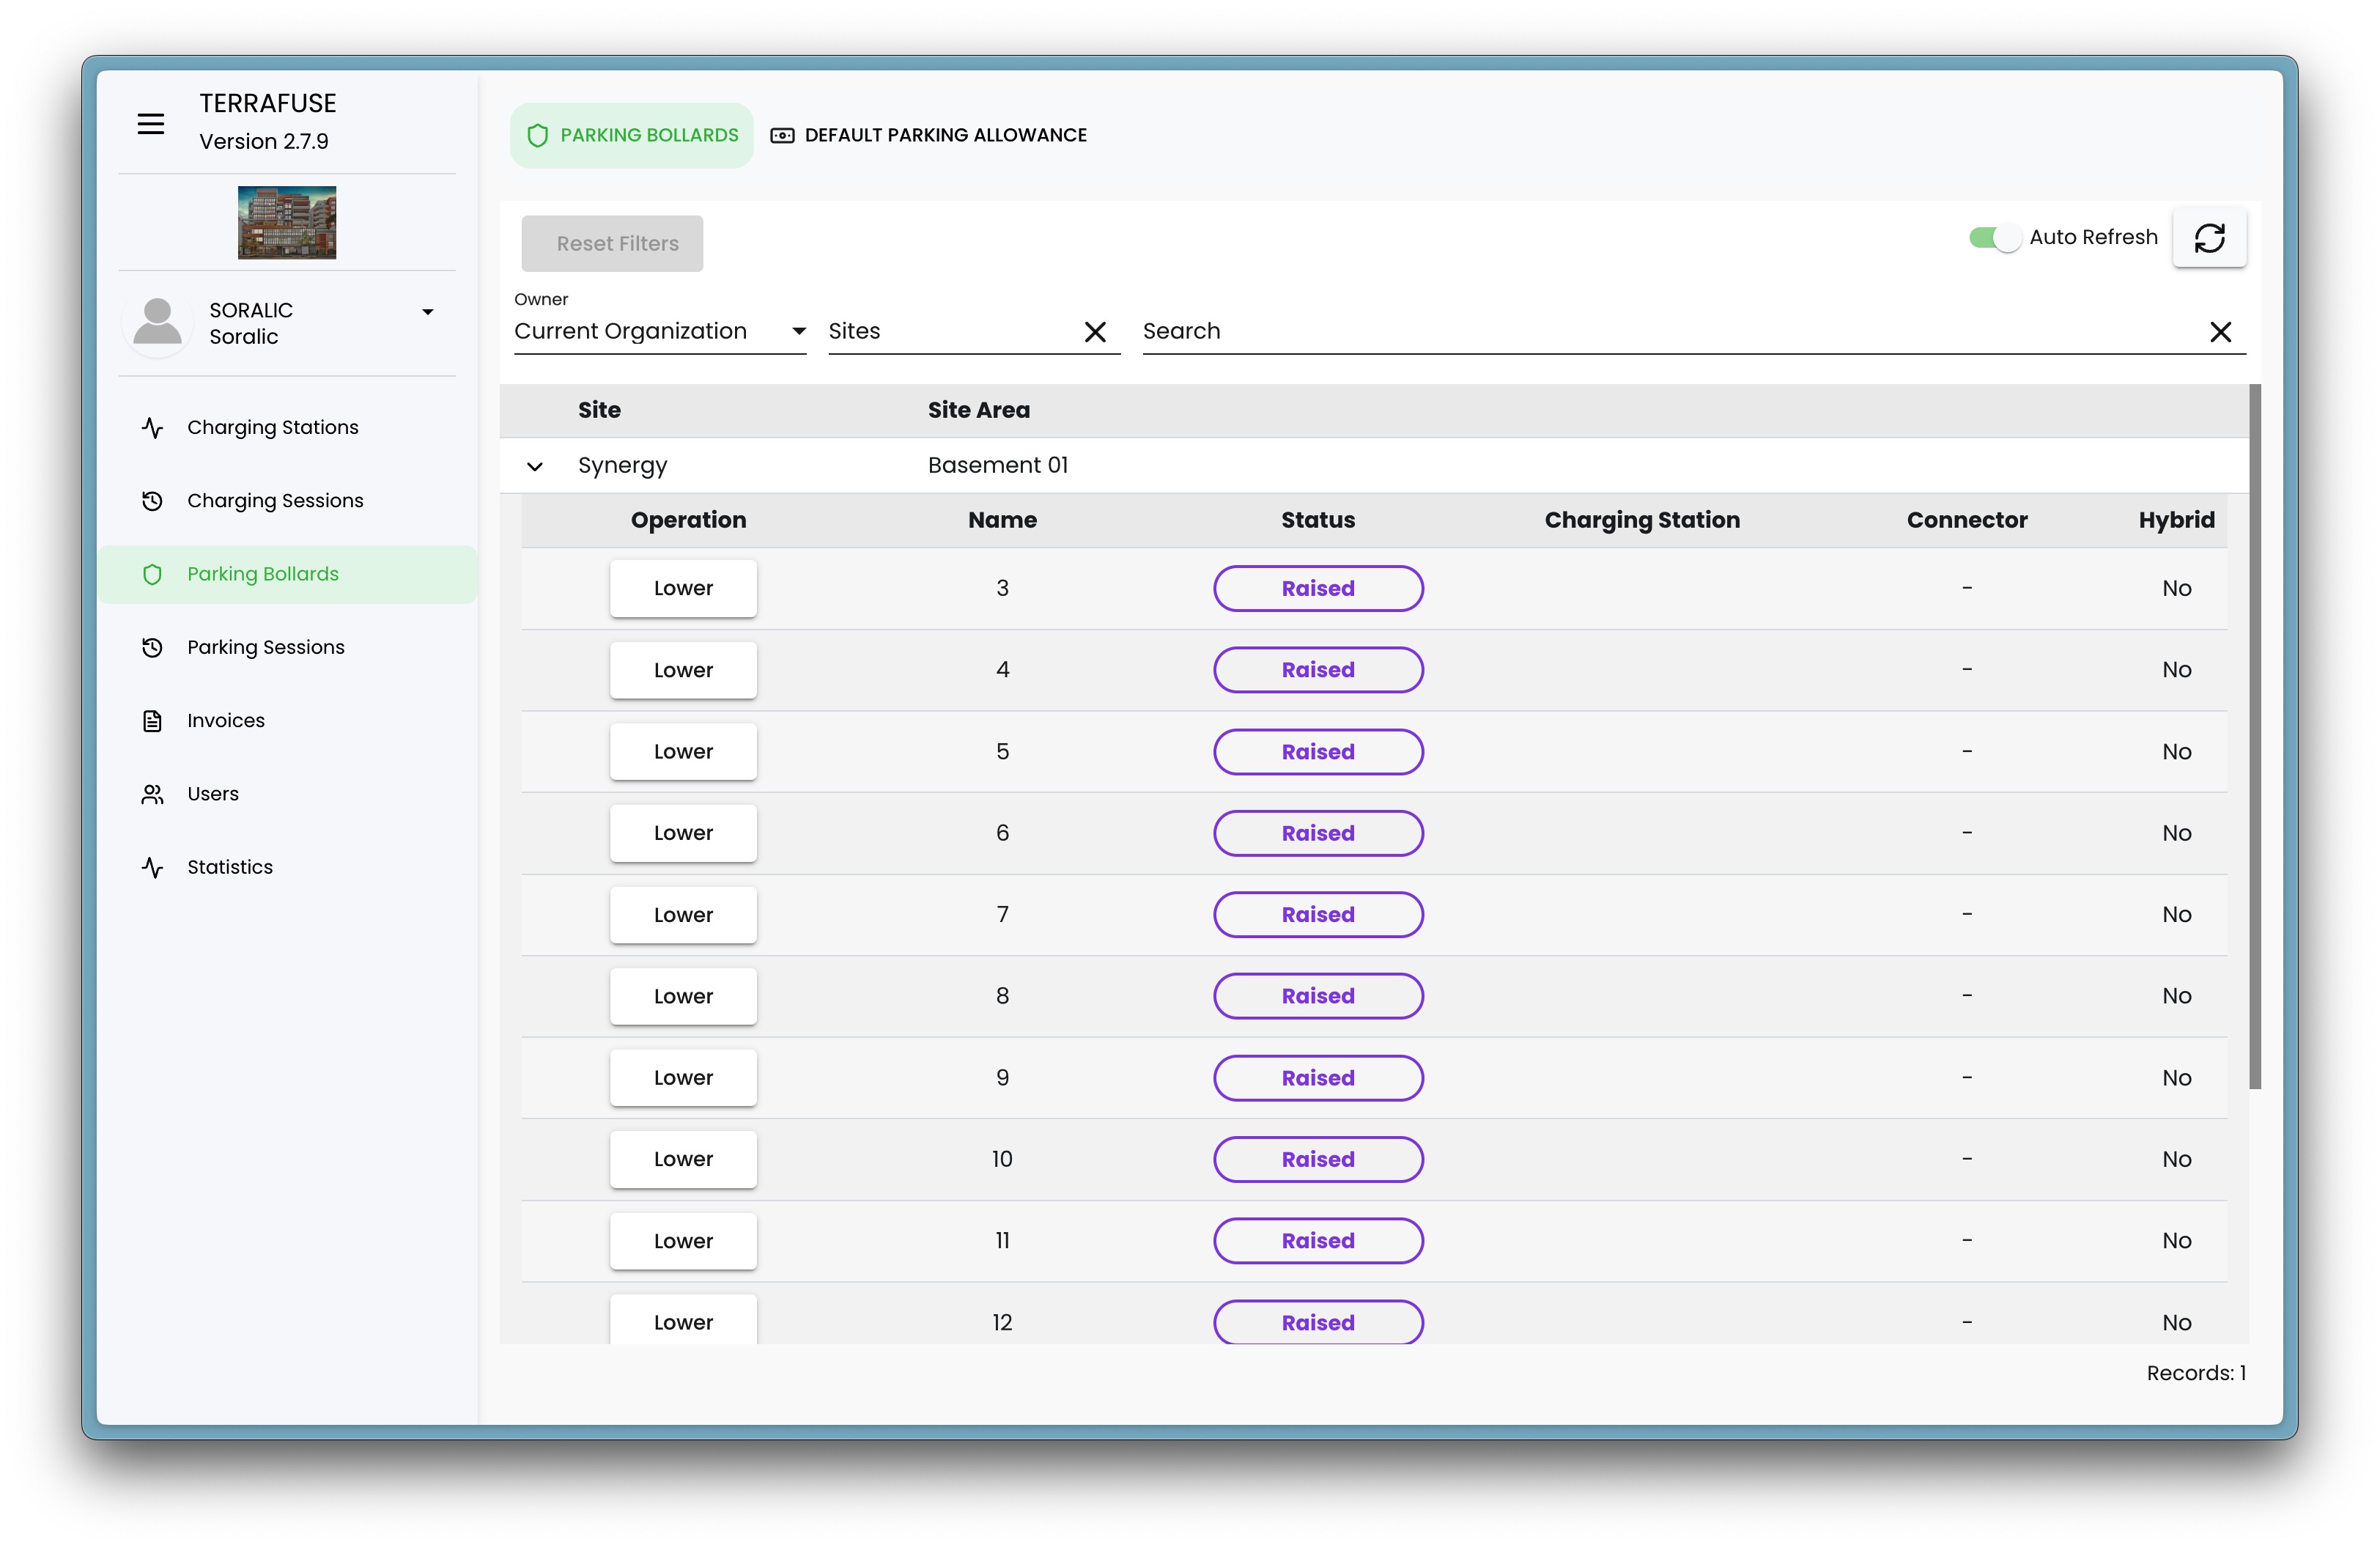The width and height of the screenshot is (2380, 1548).
Task: Select the Parking Bollards tab
Action: (x=632, y=135)
